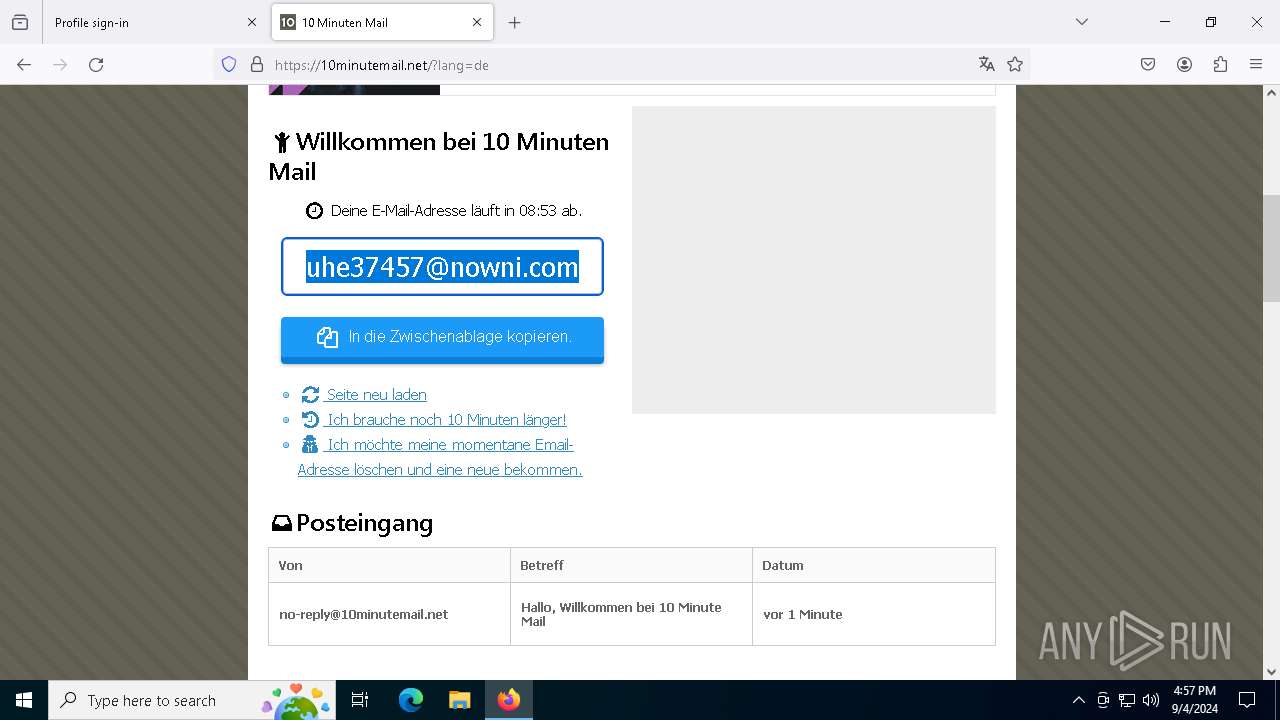Show hidden system tray icons
Image resolution: width=1280 pixels, height=720 pixels.
1078,700
